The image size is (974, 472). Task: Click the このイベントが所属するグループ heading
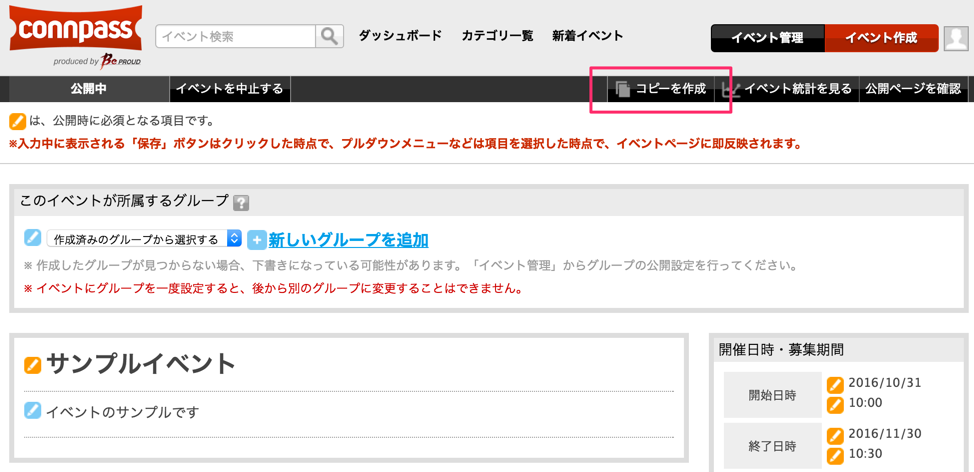(x=124, y=201)
